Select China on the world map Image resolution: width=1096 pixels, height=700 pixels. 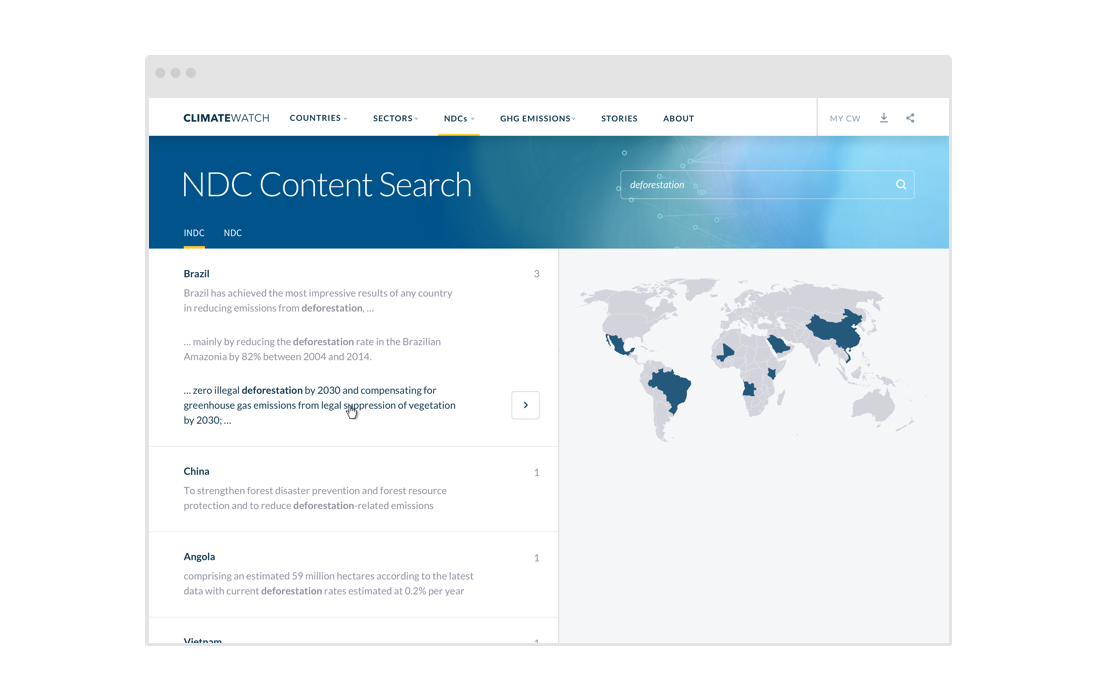pos(835,328)
